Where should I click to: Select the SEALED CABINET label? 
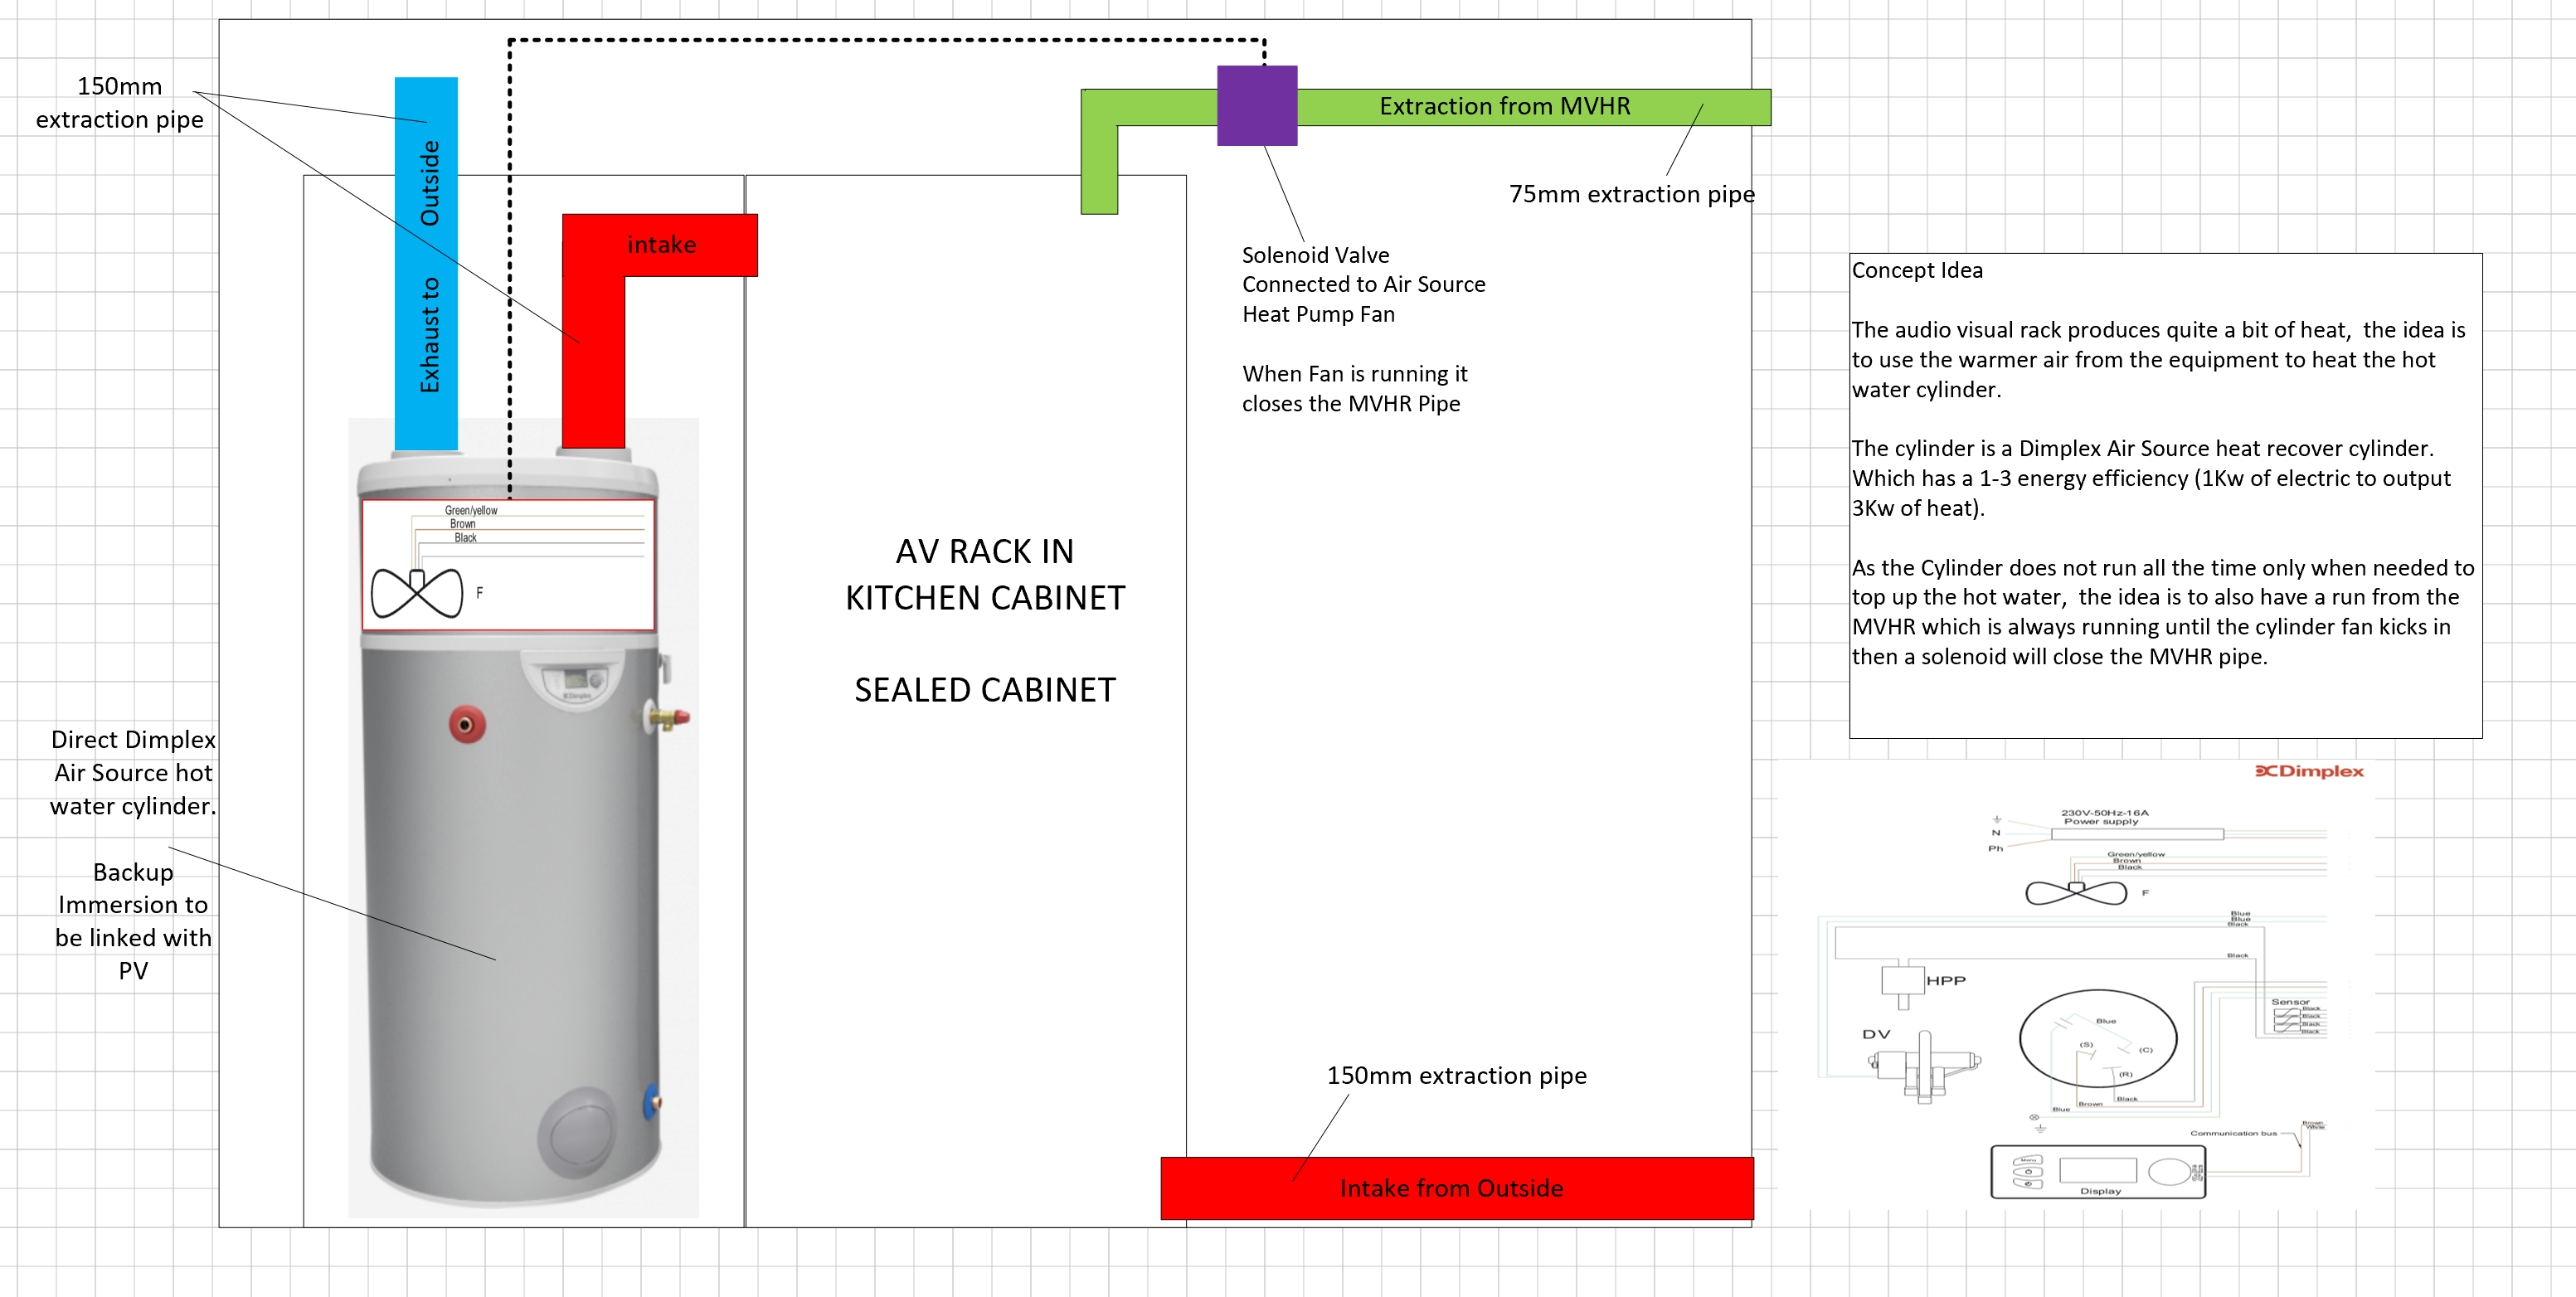click(x=985, y=690)
